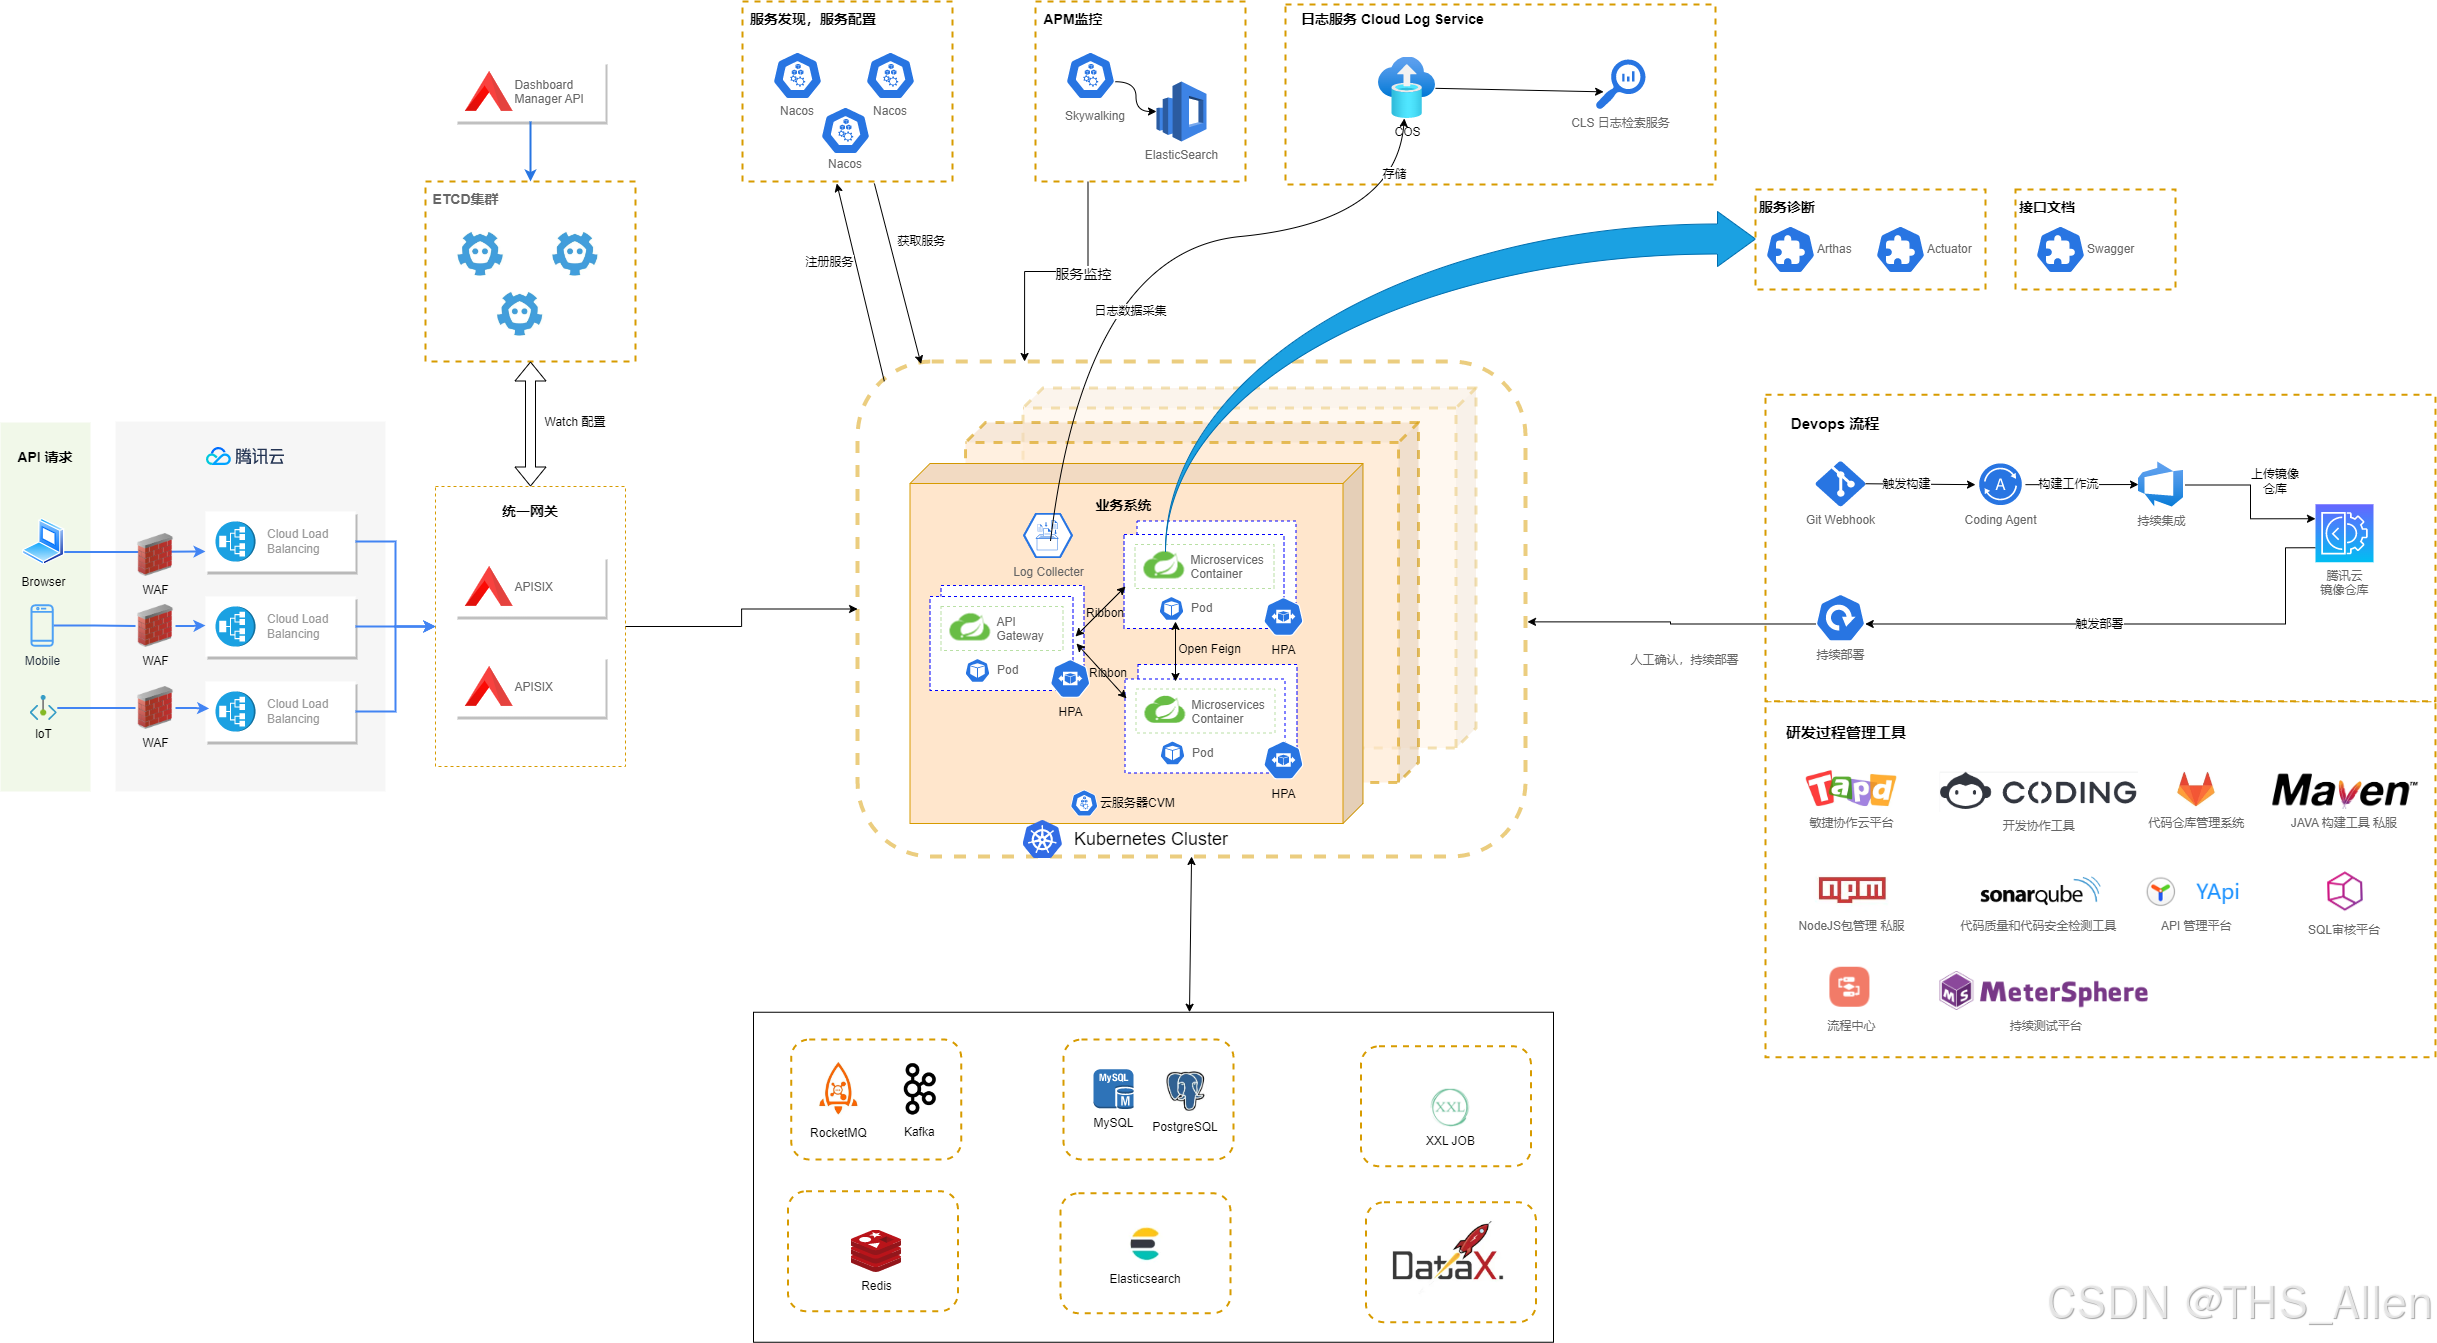Click the COS cloud storage icon
2437x1343 pixels.
1406,88
